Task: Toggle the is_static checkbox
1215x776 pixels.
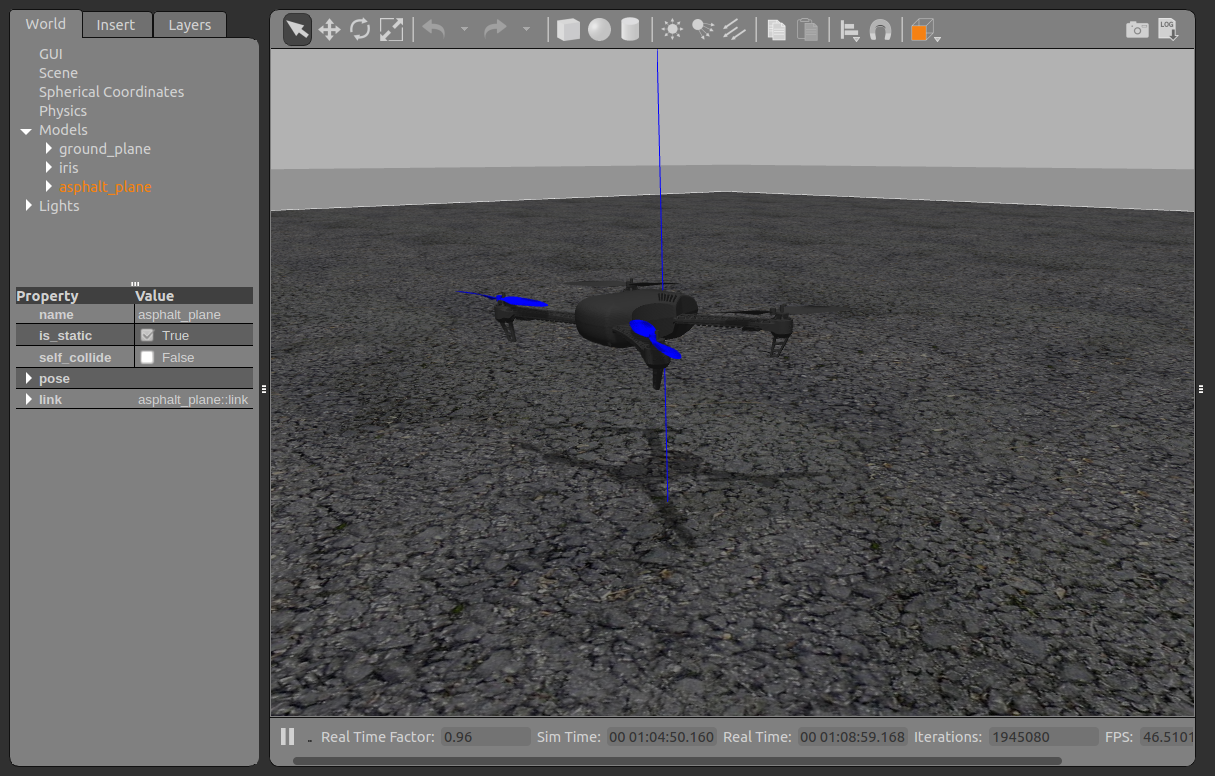Action: (148, 336)
